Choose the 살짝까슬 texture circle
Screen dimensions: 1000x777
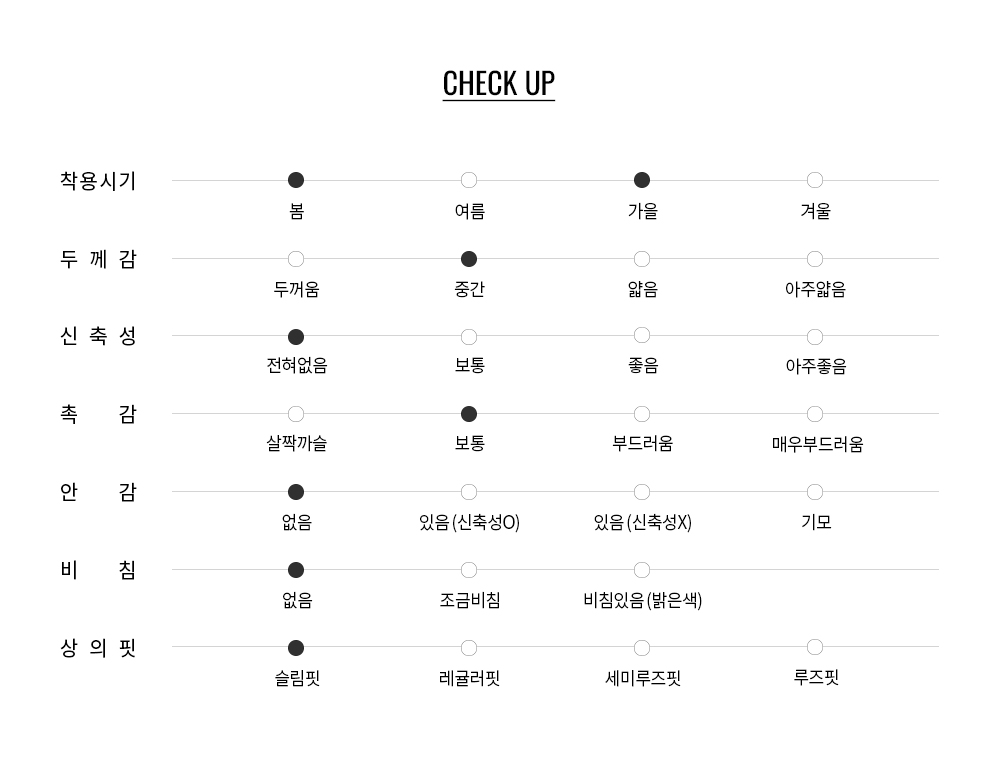296,414
